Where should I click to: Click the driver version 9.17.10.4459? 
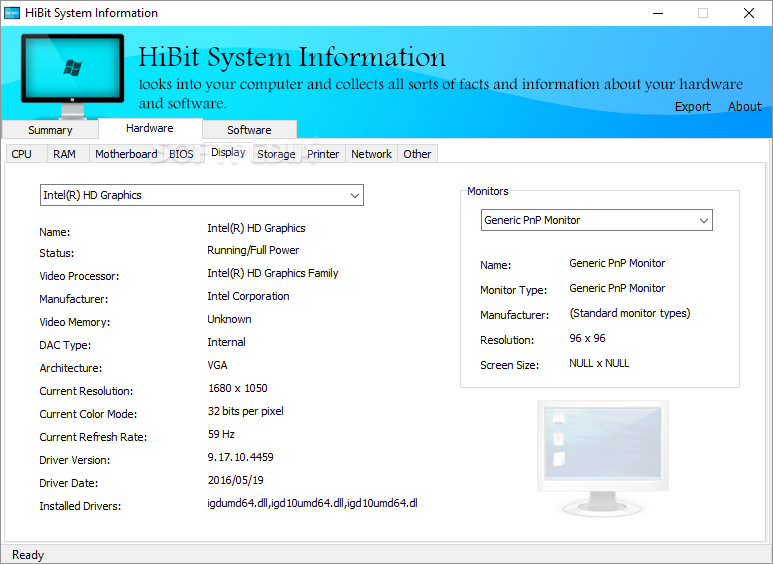pyautogui.click(x=240, y=458)
